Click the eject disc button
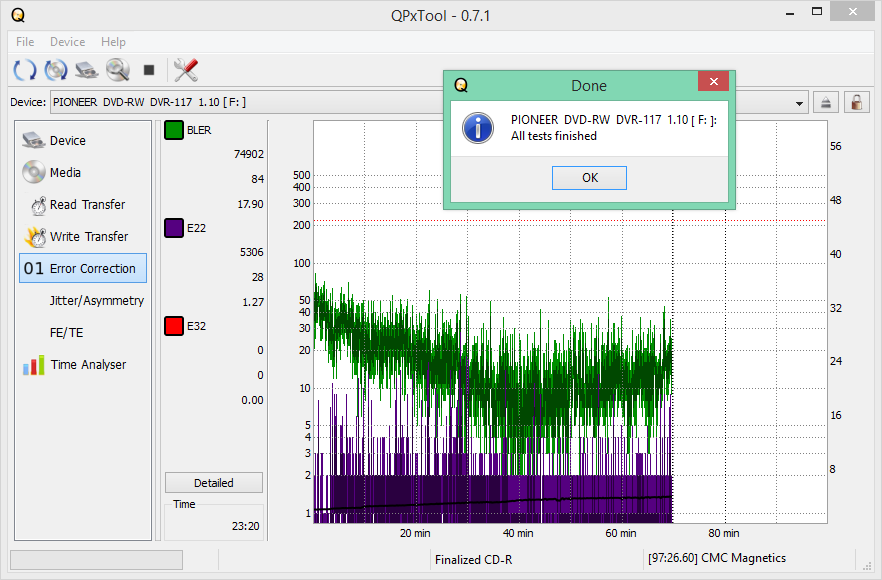 (x=826, y=102)
